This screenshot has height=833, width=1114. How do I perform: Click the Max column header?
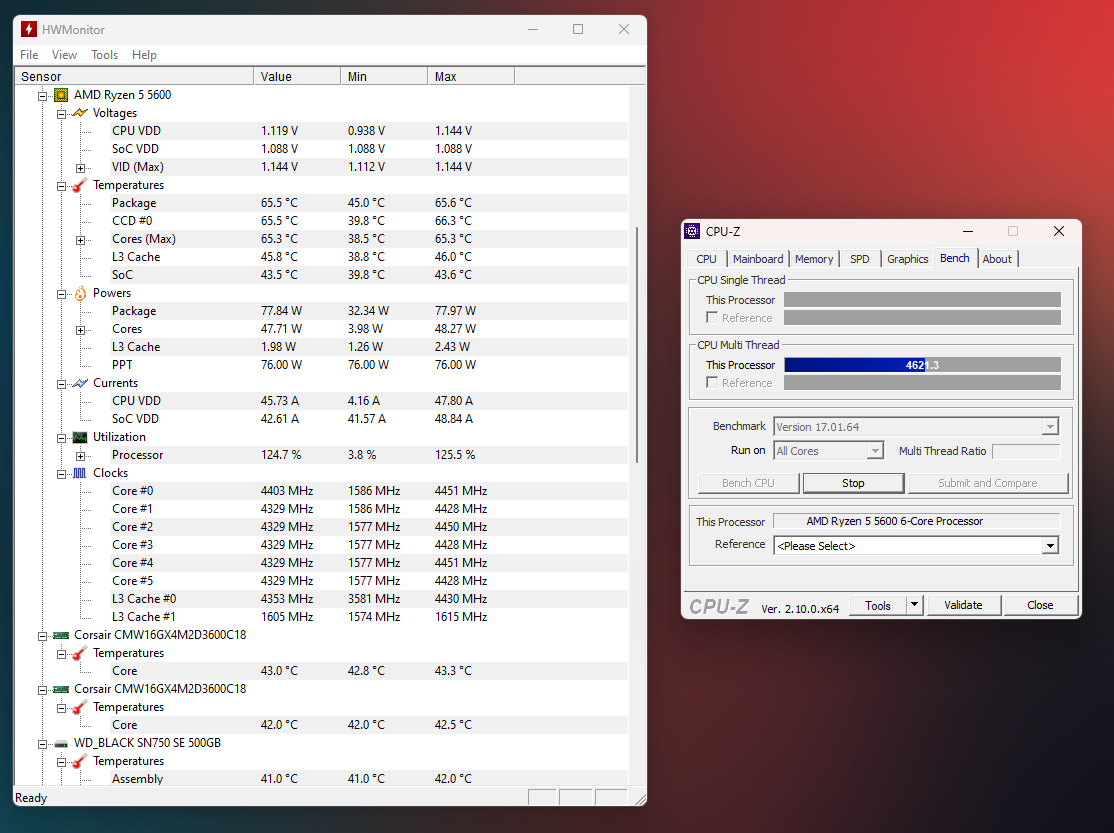(x=471, y=76)
